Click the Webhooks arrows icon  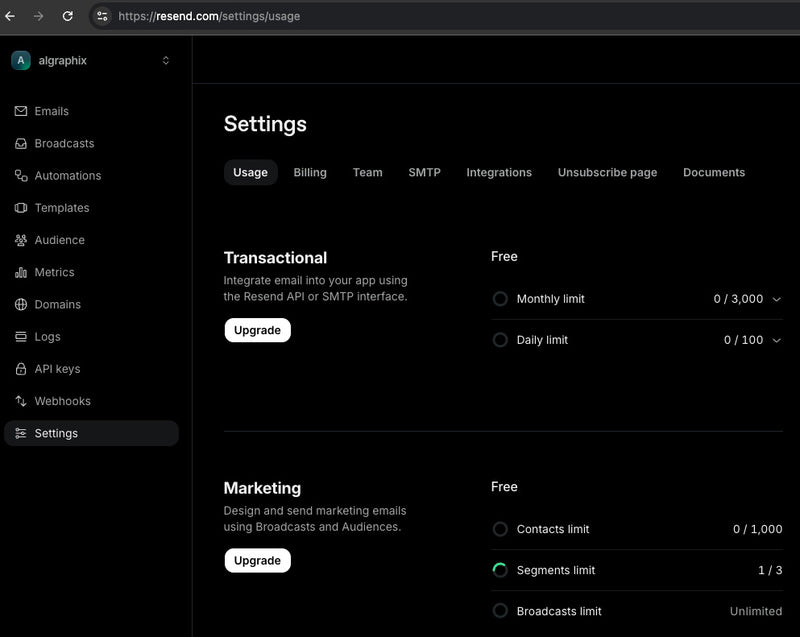tap(21, 401)
